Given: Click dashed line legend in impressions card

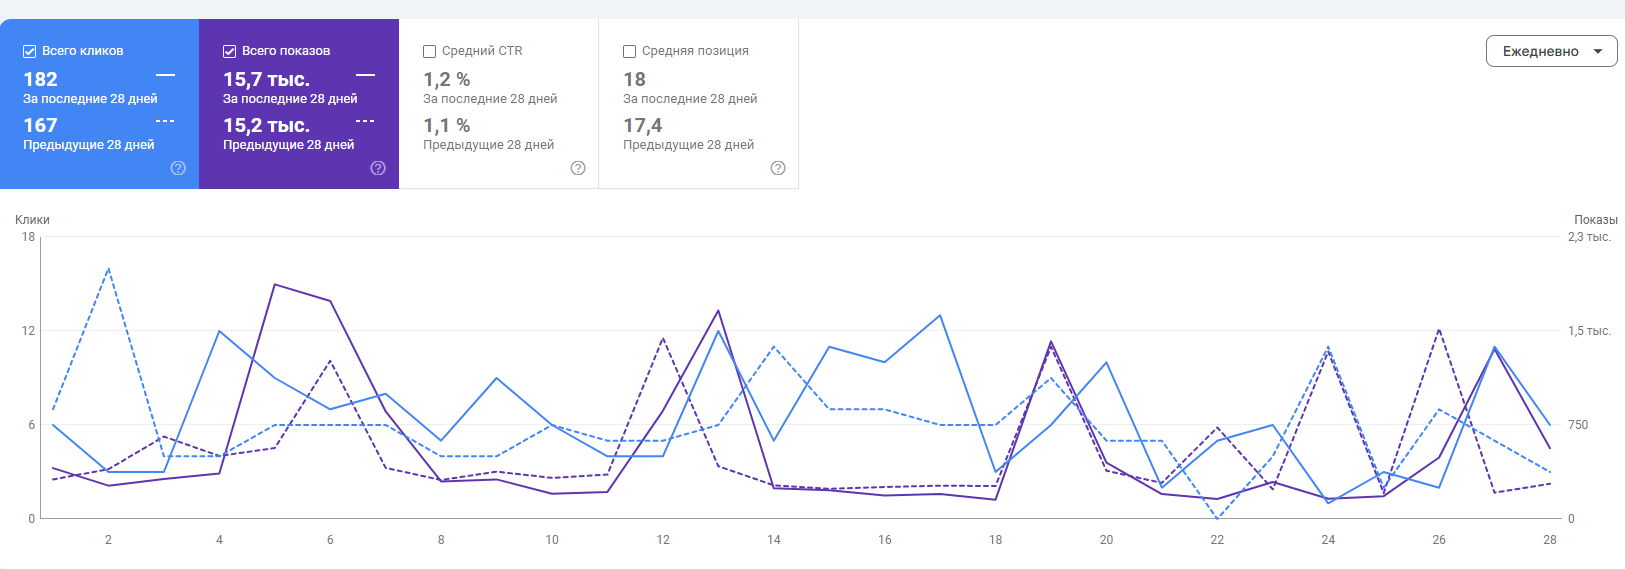Looking at the screenshot, I should pos(365,121).
